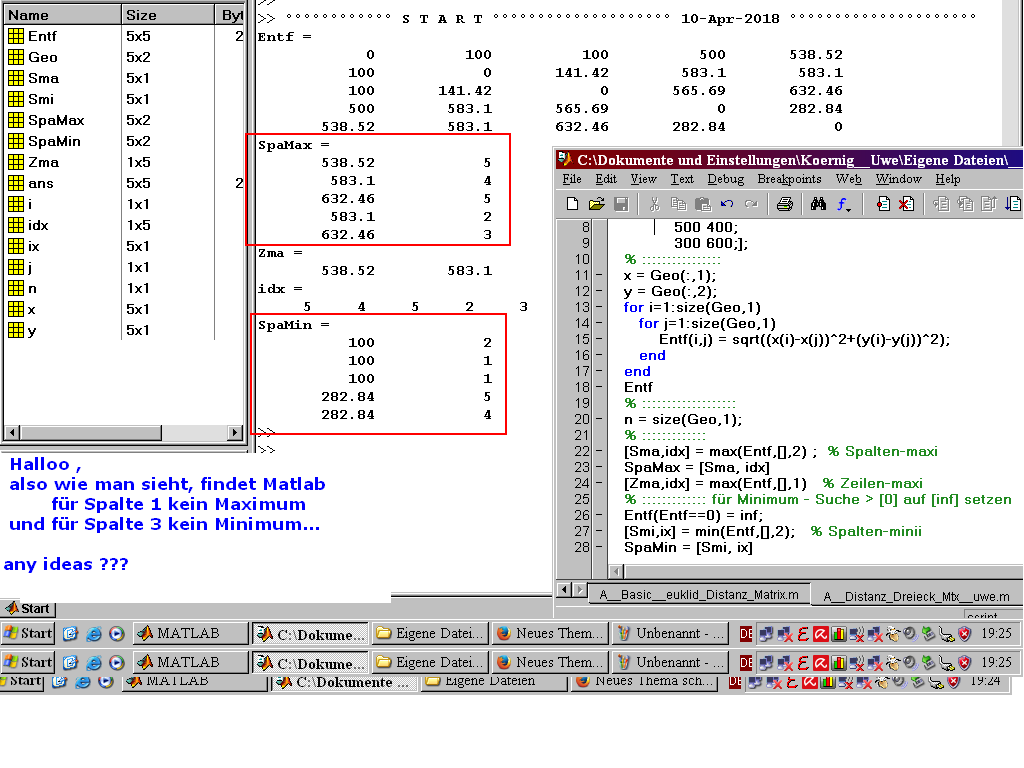Expand the show-function 'f' dropdown
The image size is (1024, 768).
click(x=844, y=204)
